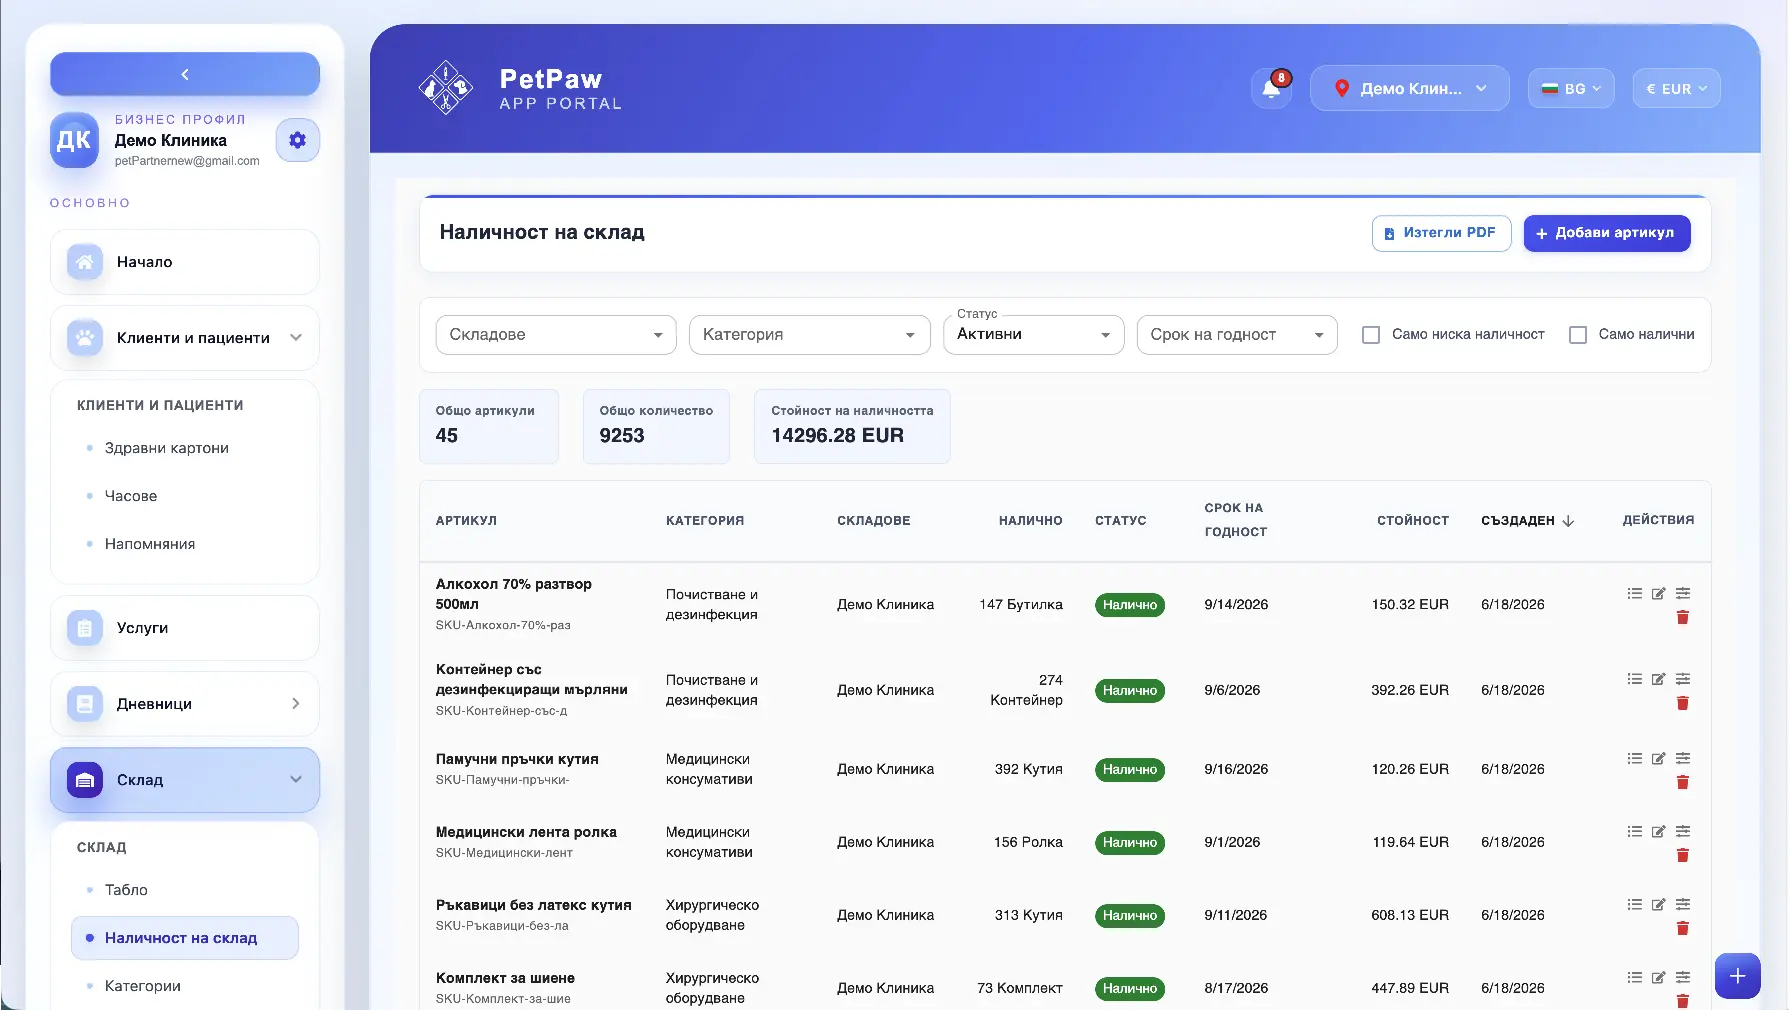Open list view for Ръкавици без латекс кутия
The height and width of the screenshot is (1010, 1789).
click(1635, 904)
